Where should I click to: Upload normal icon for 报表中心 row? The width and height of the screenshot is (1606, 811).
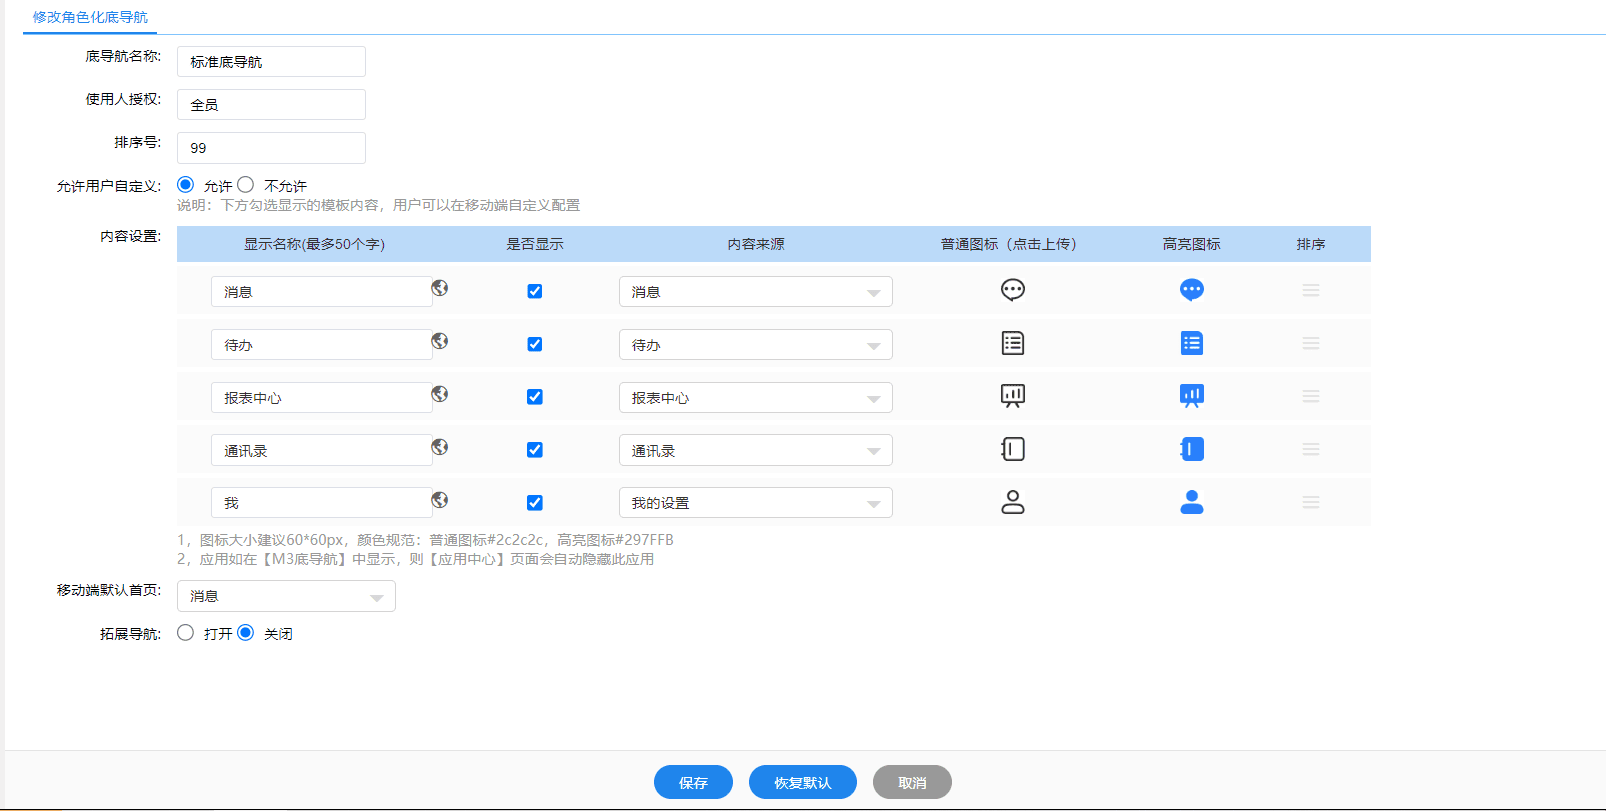coord(1013,396)
